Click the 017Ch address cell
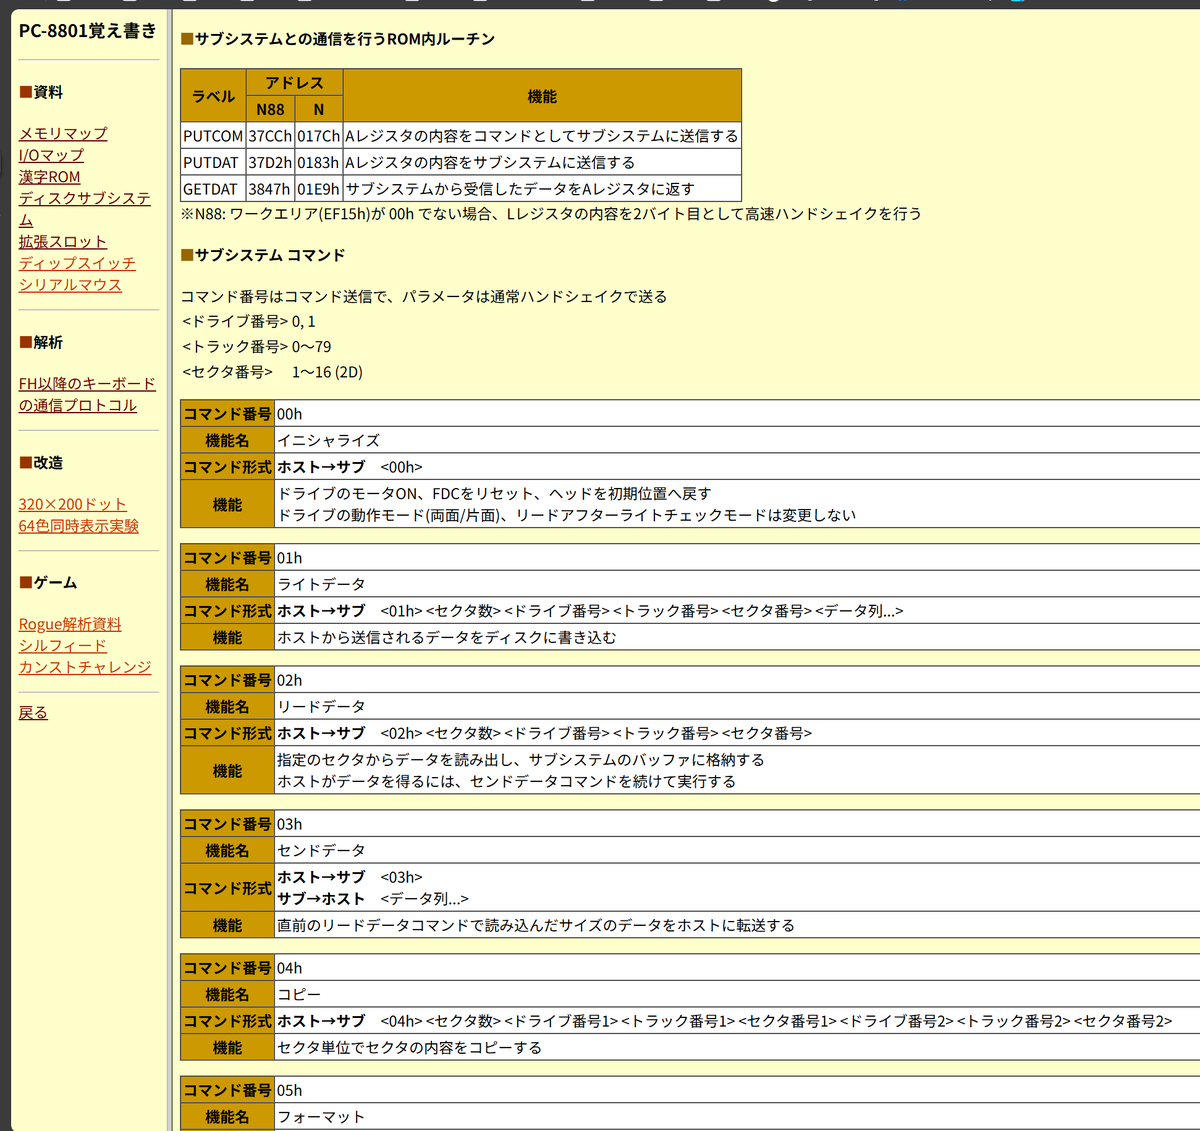Viewport: 1200px width, 1131px height. pyautogui.click(x=318, y=136)
